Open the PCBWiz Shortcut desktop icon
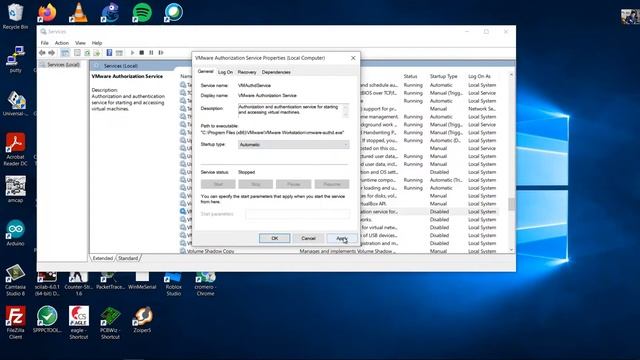 (110, 322)
